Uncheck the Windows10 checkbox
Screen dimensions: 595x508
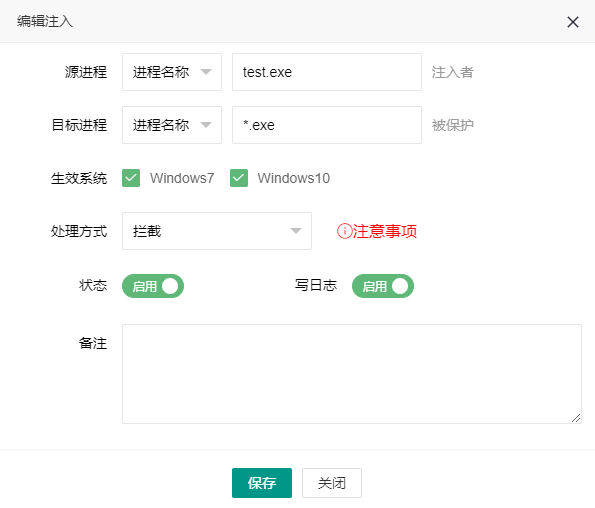coord(239,178)
